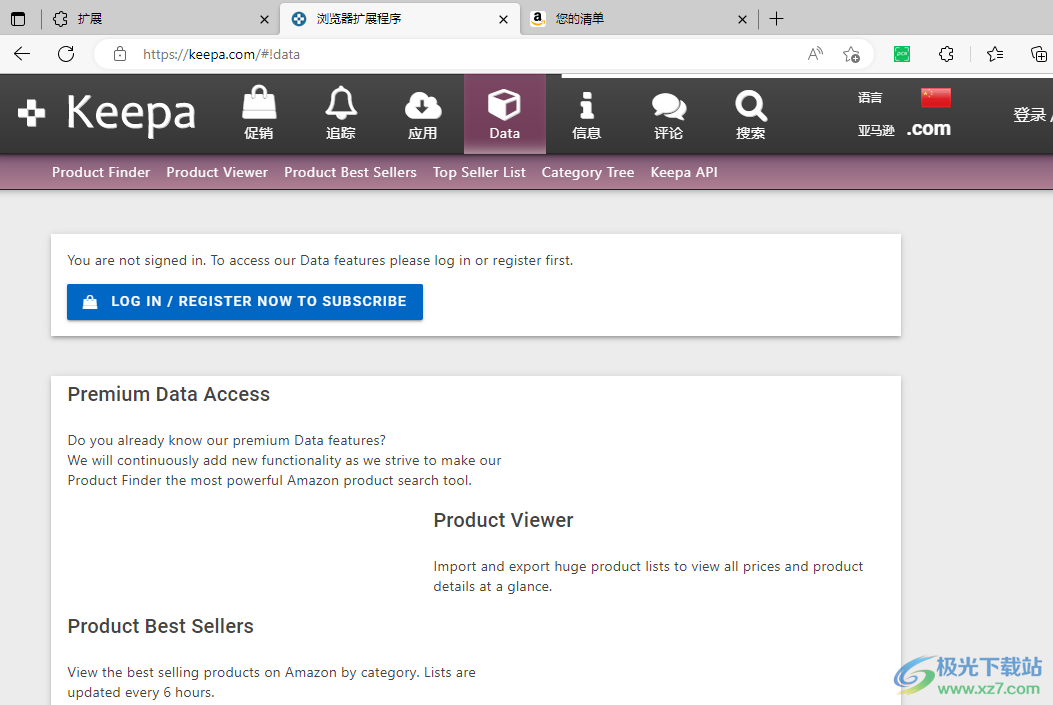Open Top Seller List submenu item
This screenshot has width=1053, height=705.
pyautogui.click(x=479, y=173)
